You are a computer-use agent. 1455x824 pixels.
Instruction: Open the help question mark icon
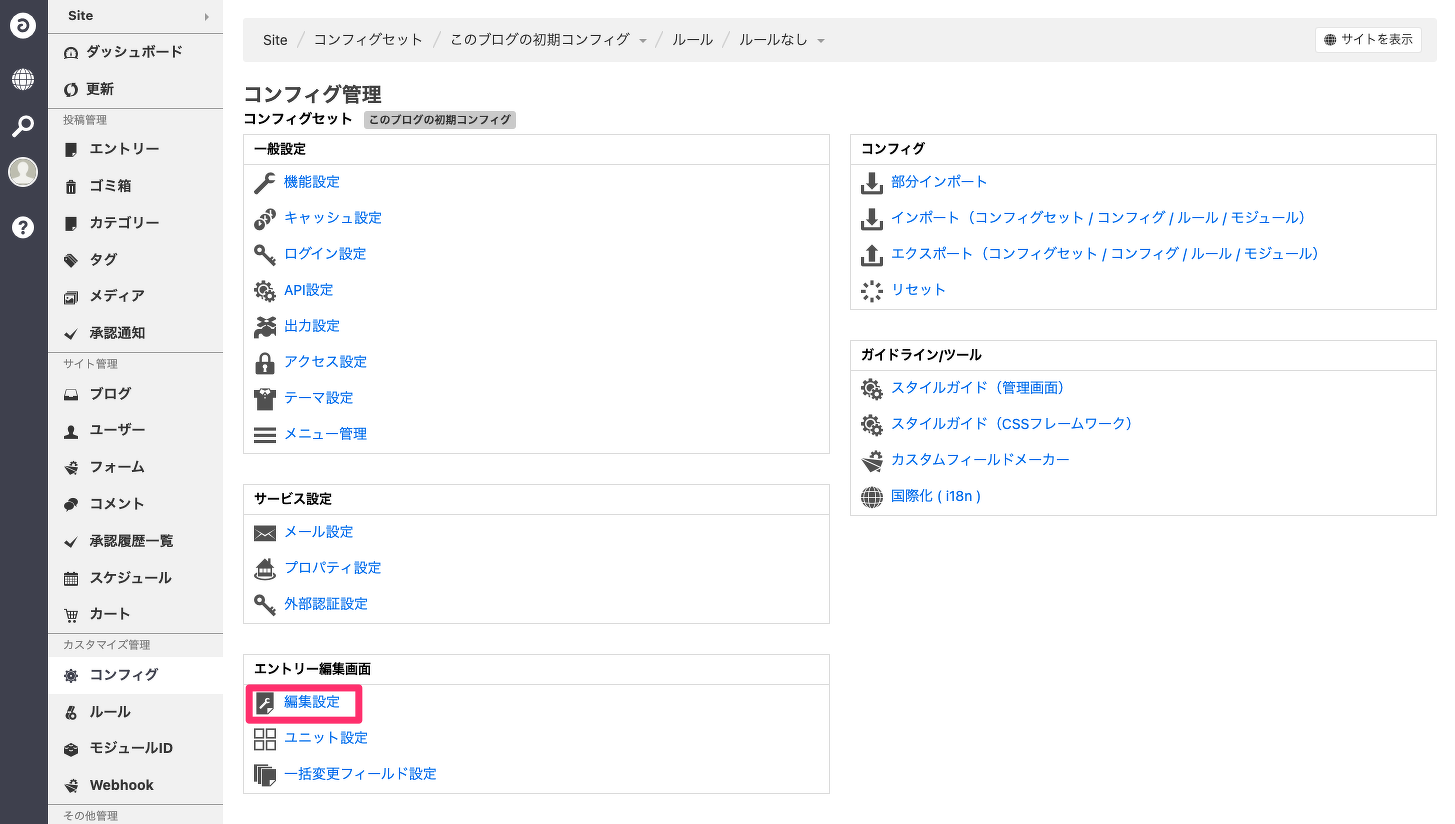coord(23,227)
